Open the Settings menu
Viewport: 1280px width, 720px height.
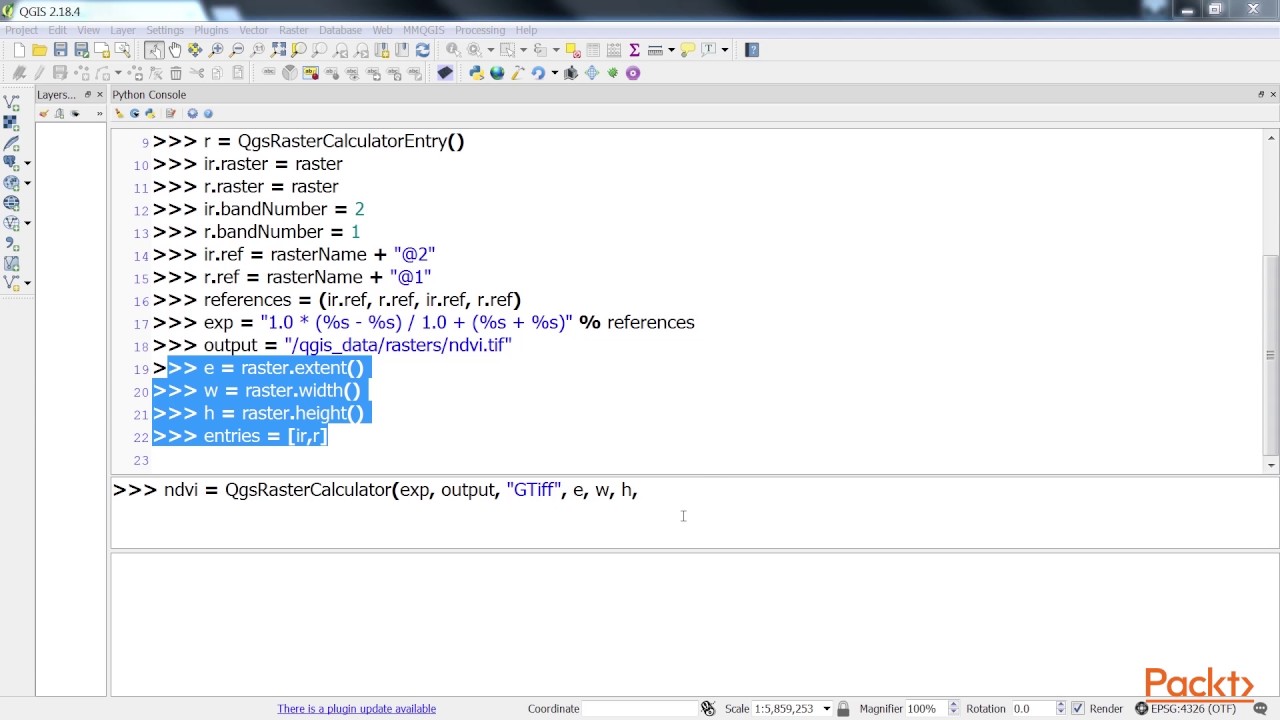click(x=165, y=30)
